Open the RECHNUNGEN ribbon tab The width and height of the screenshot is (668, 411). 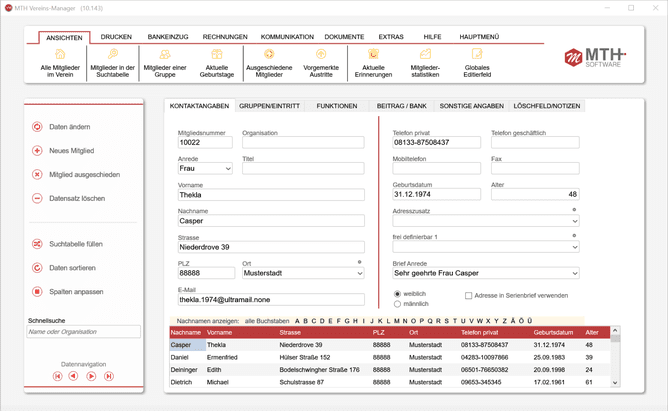[225, 37]
